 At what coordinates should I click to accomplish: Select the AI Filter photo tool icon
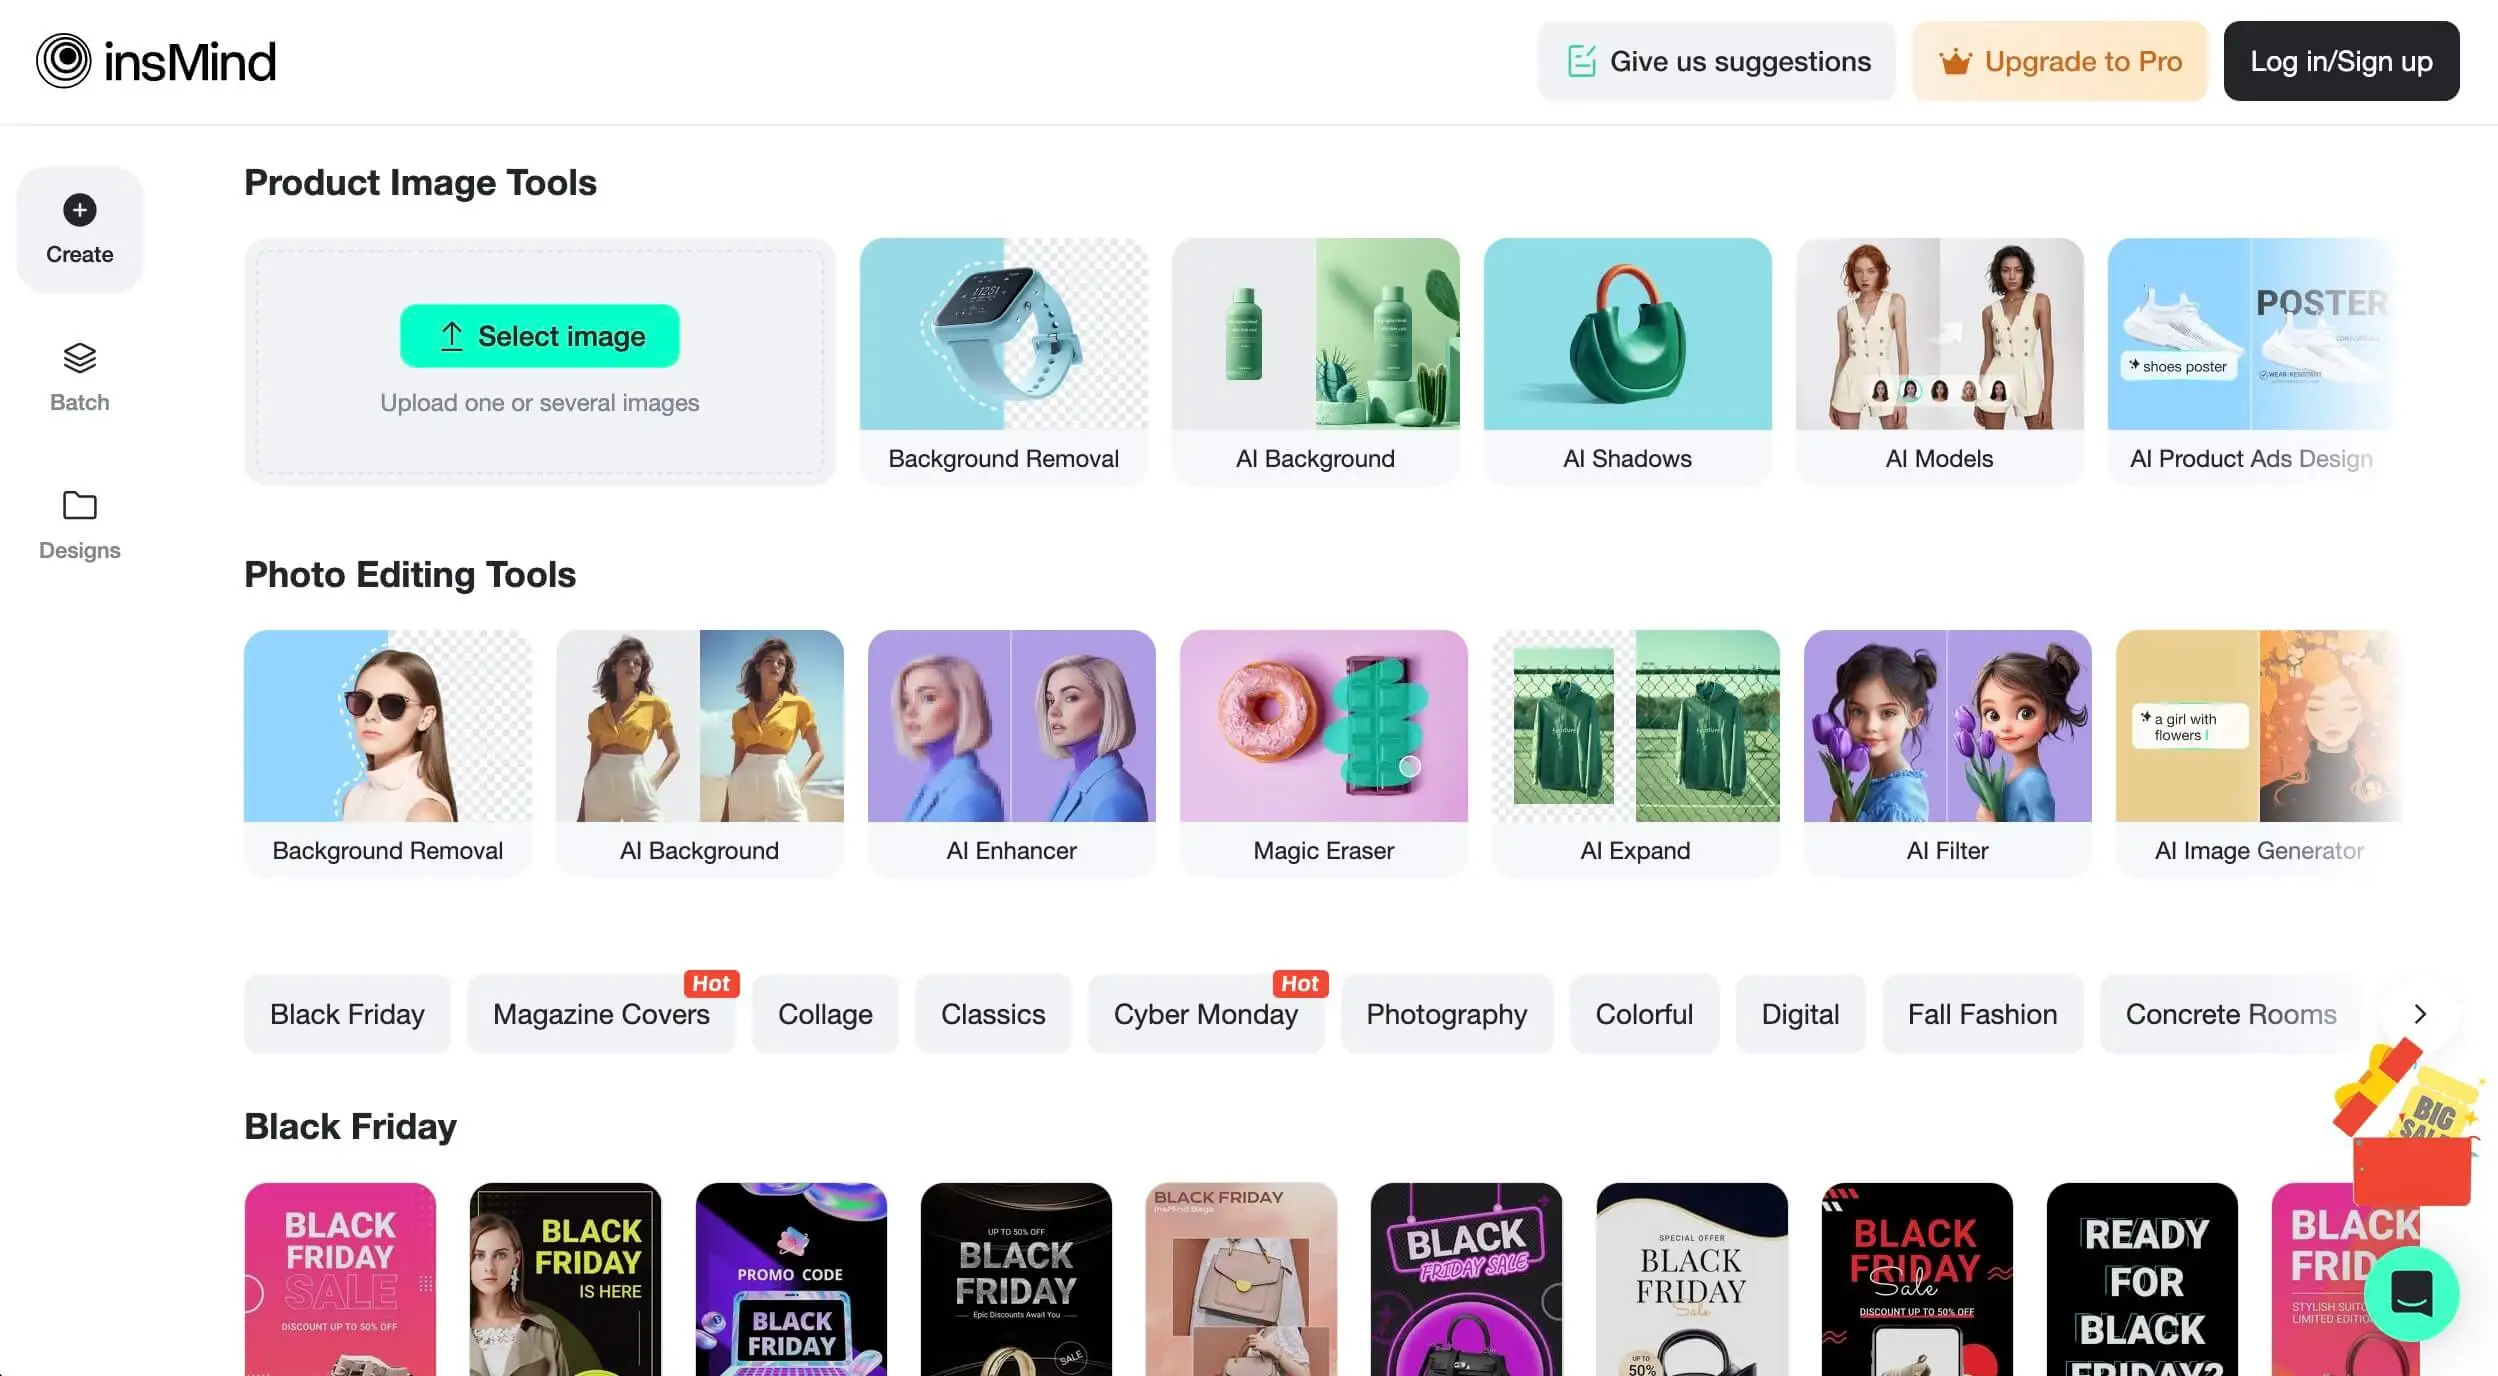pos(1946,724)
